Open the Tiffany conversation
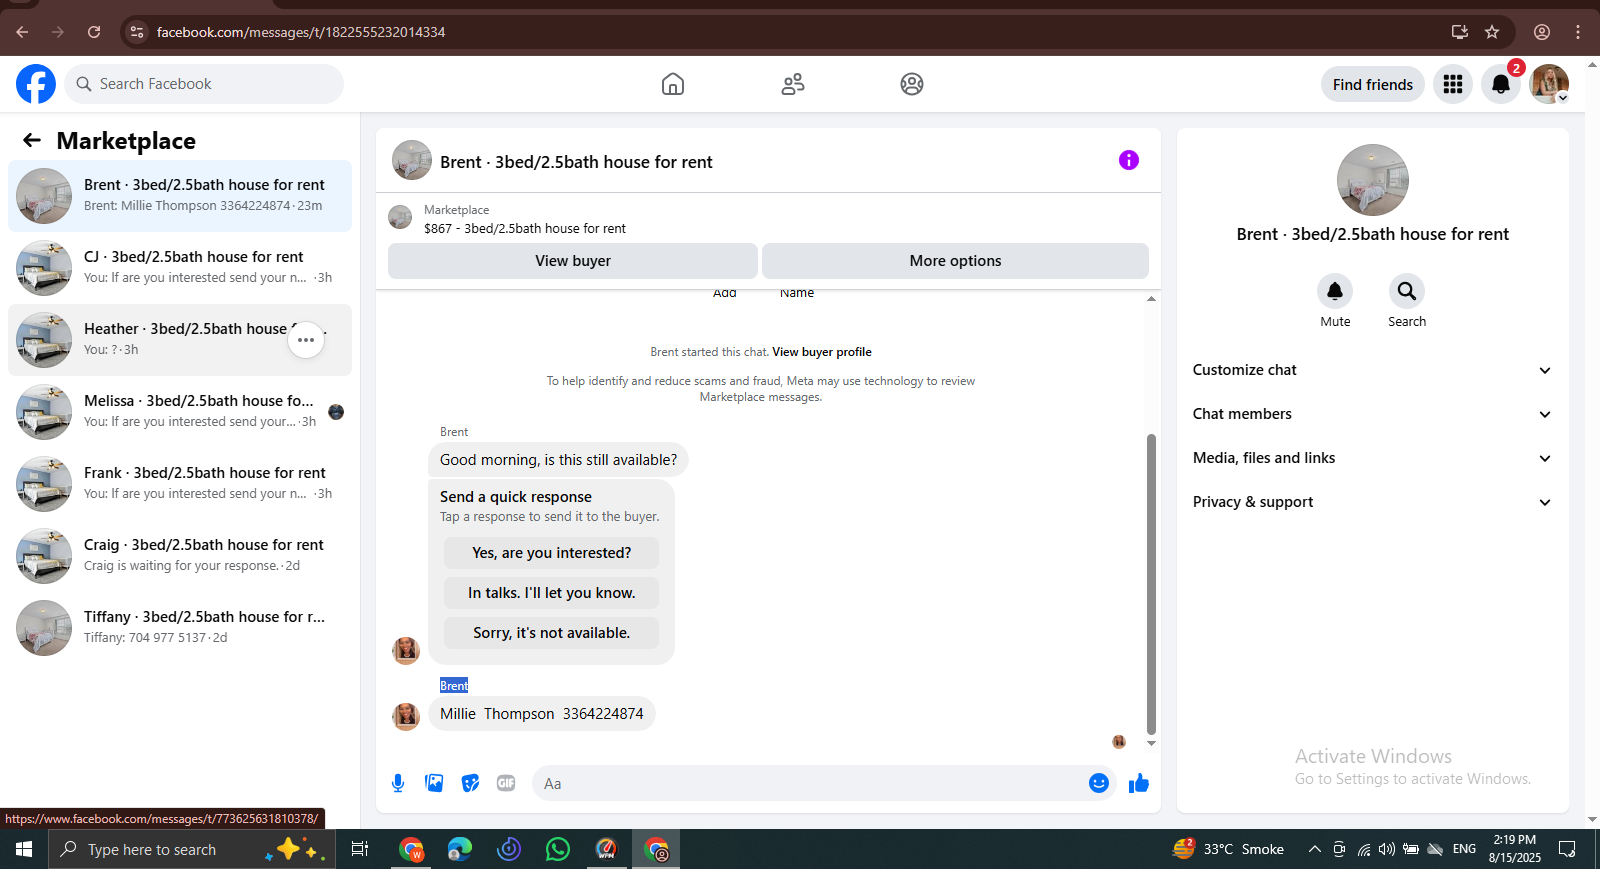The image size is (1600, 869). (180, 628)
